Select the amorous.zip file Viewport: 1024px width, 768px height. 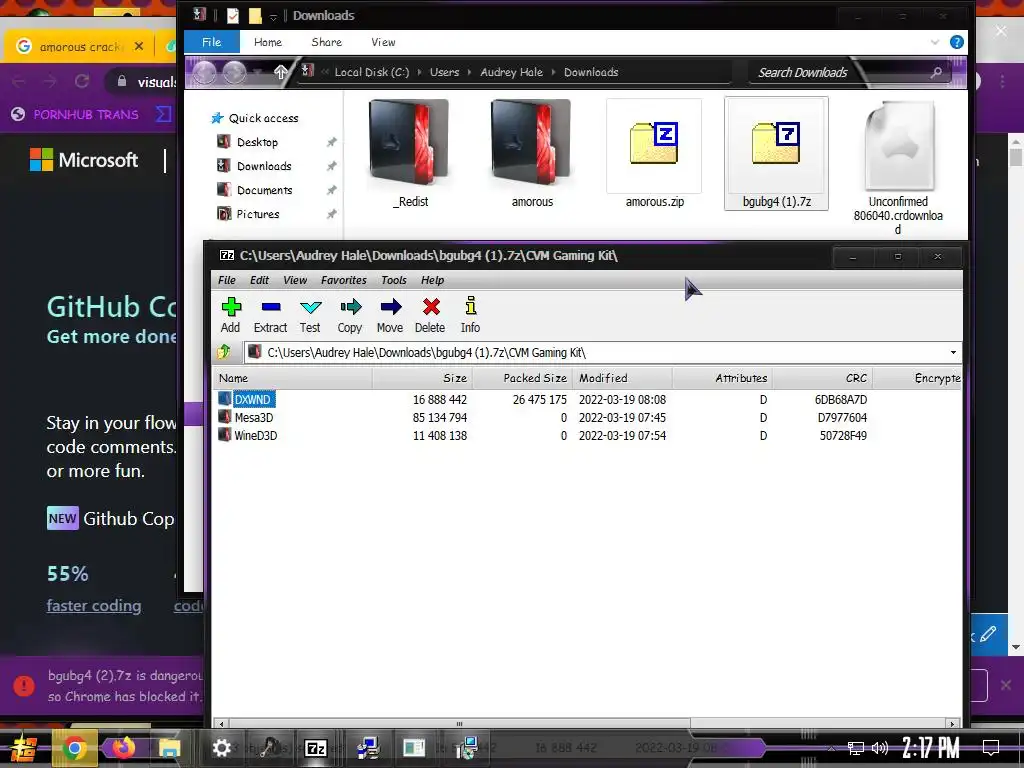(x=654, y=153)
